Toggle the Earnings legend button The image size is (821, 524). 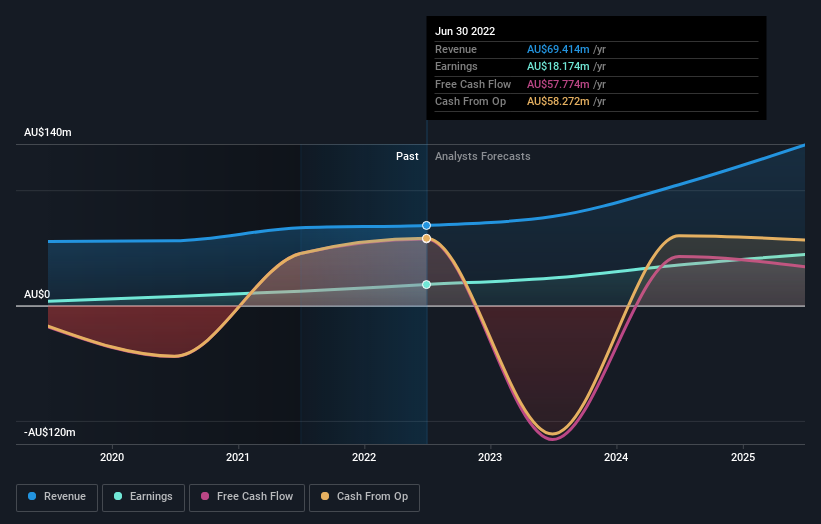point(143,497)
